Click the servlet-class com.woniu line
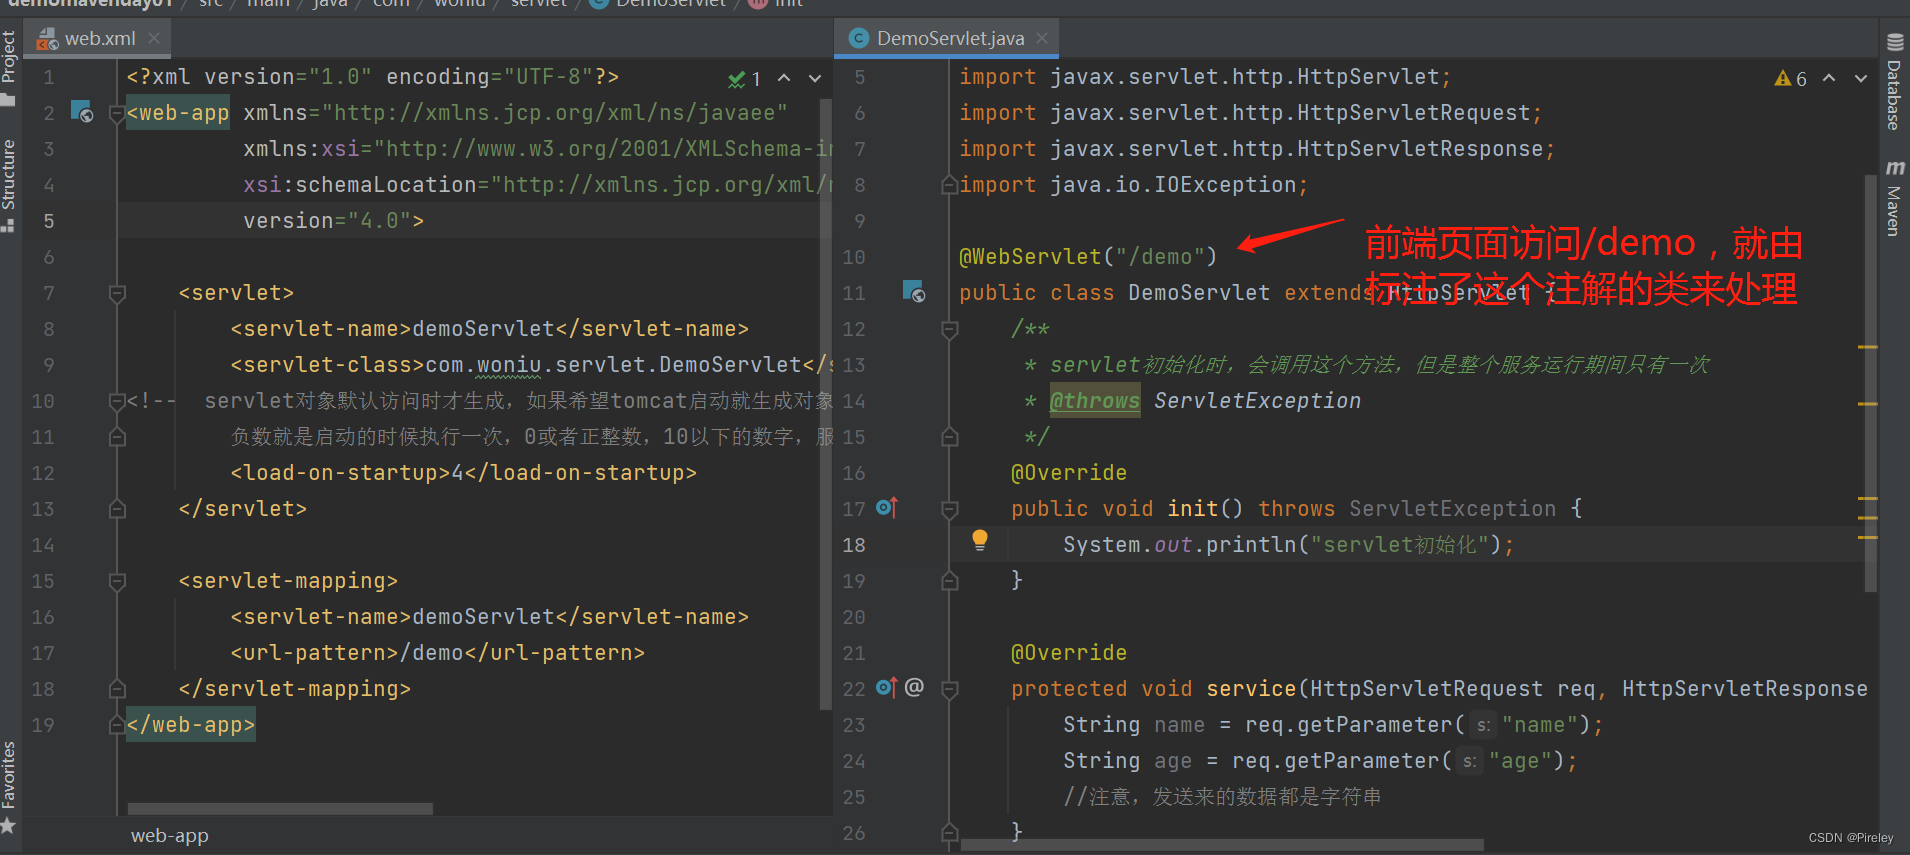 click(x=532, y=365)
